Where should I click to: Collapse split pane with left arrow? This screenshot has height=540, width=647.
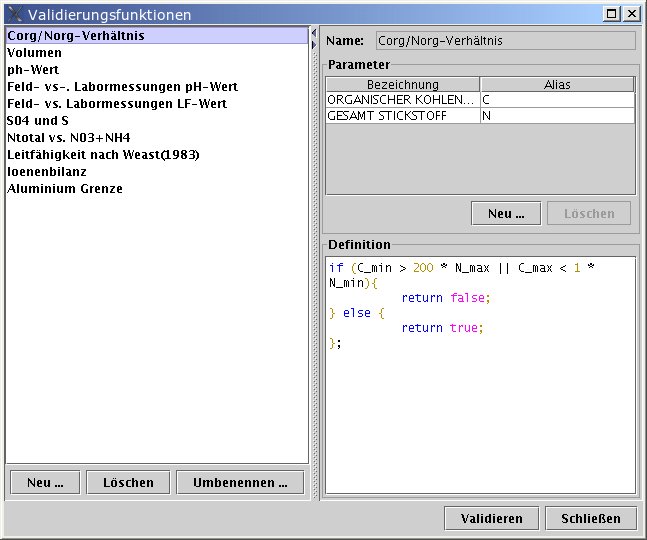coord(314,33)
